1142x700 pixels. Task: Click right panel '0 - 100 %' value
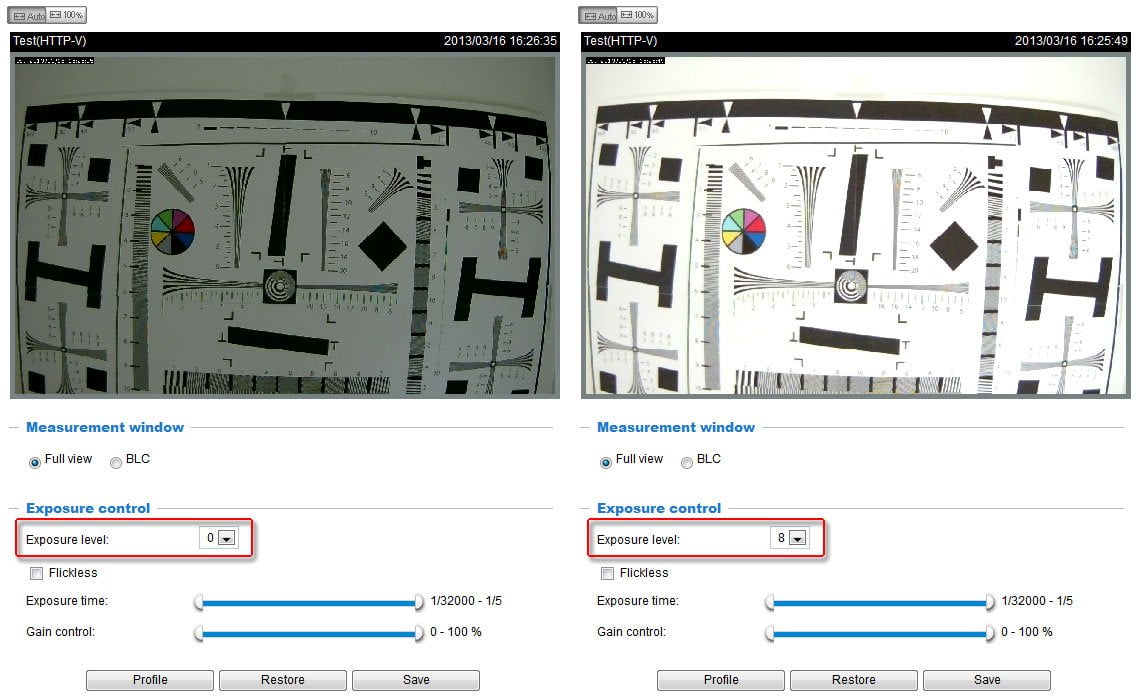1027,632
